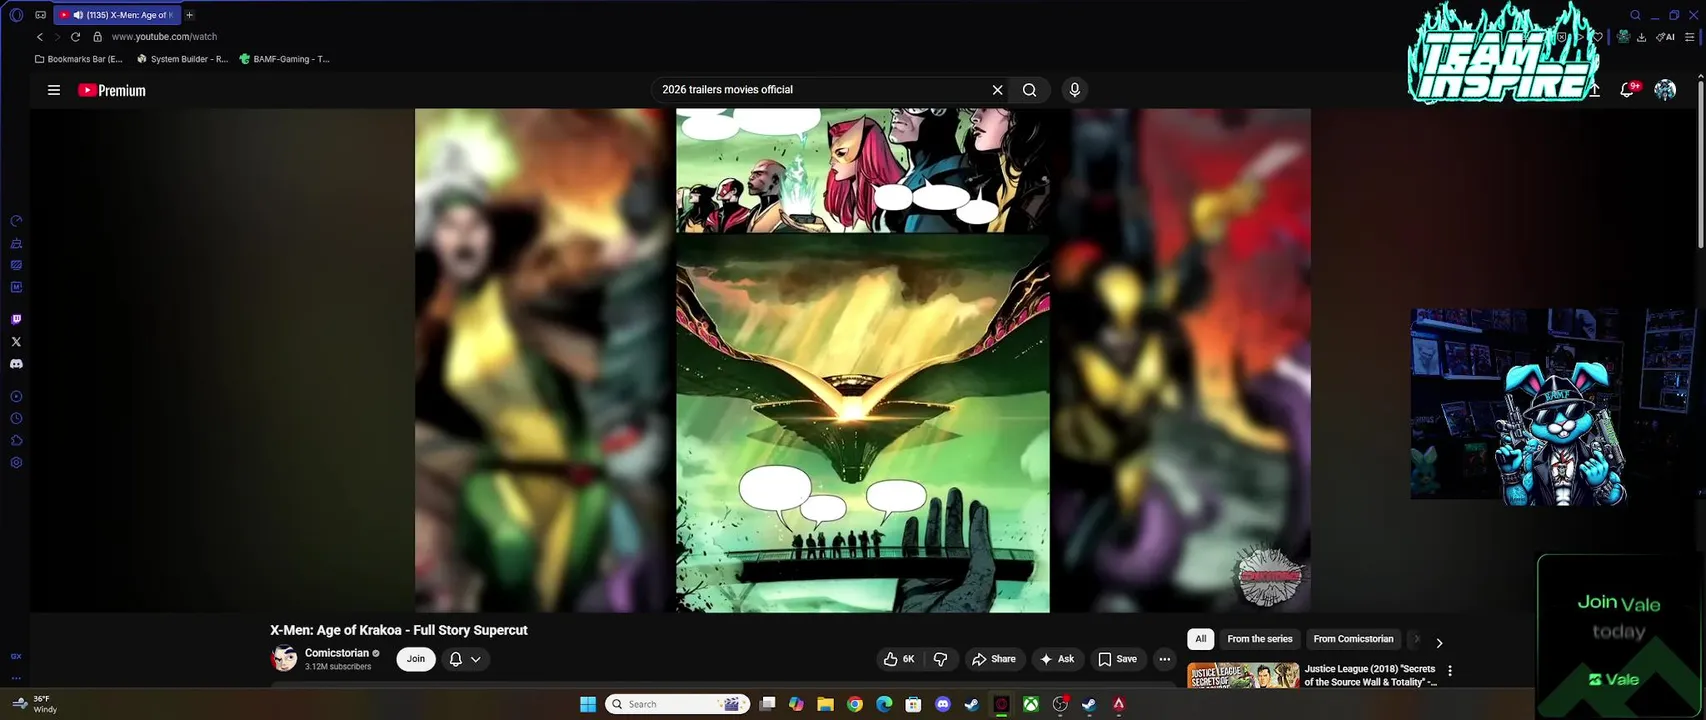
Task: Click the Ask button
Action: pos(1057,659)
